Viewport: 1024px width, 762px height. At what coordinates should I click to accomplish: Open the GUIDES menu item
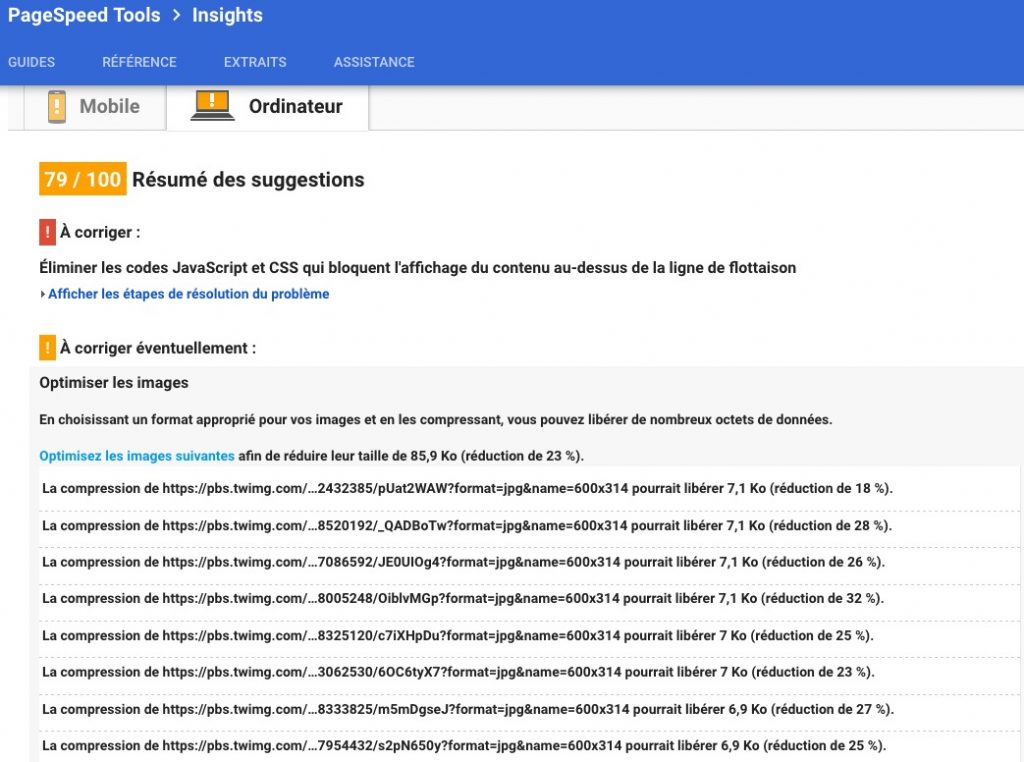point(32,62)
